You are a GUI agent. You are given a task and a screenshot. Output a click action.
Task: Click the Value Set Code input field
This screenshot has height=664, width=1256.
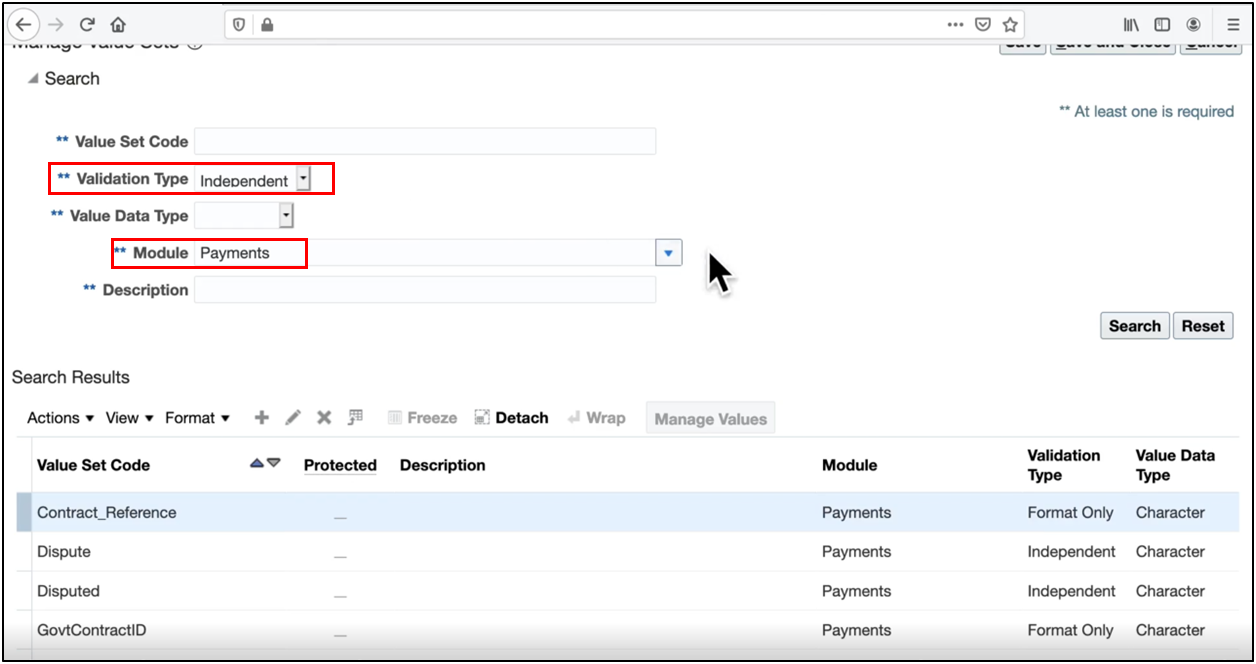coord(425,142)
